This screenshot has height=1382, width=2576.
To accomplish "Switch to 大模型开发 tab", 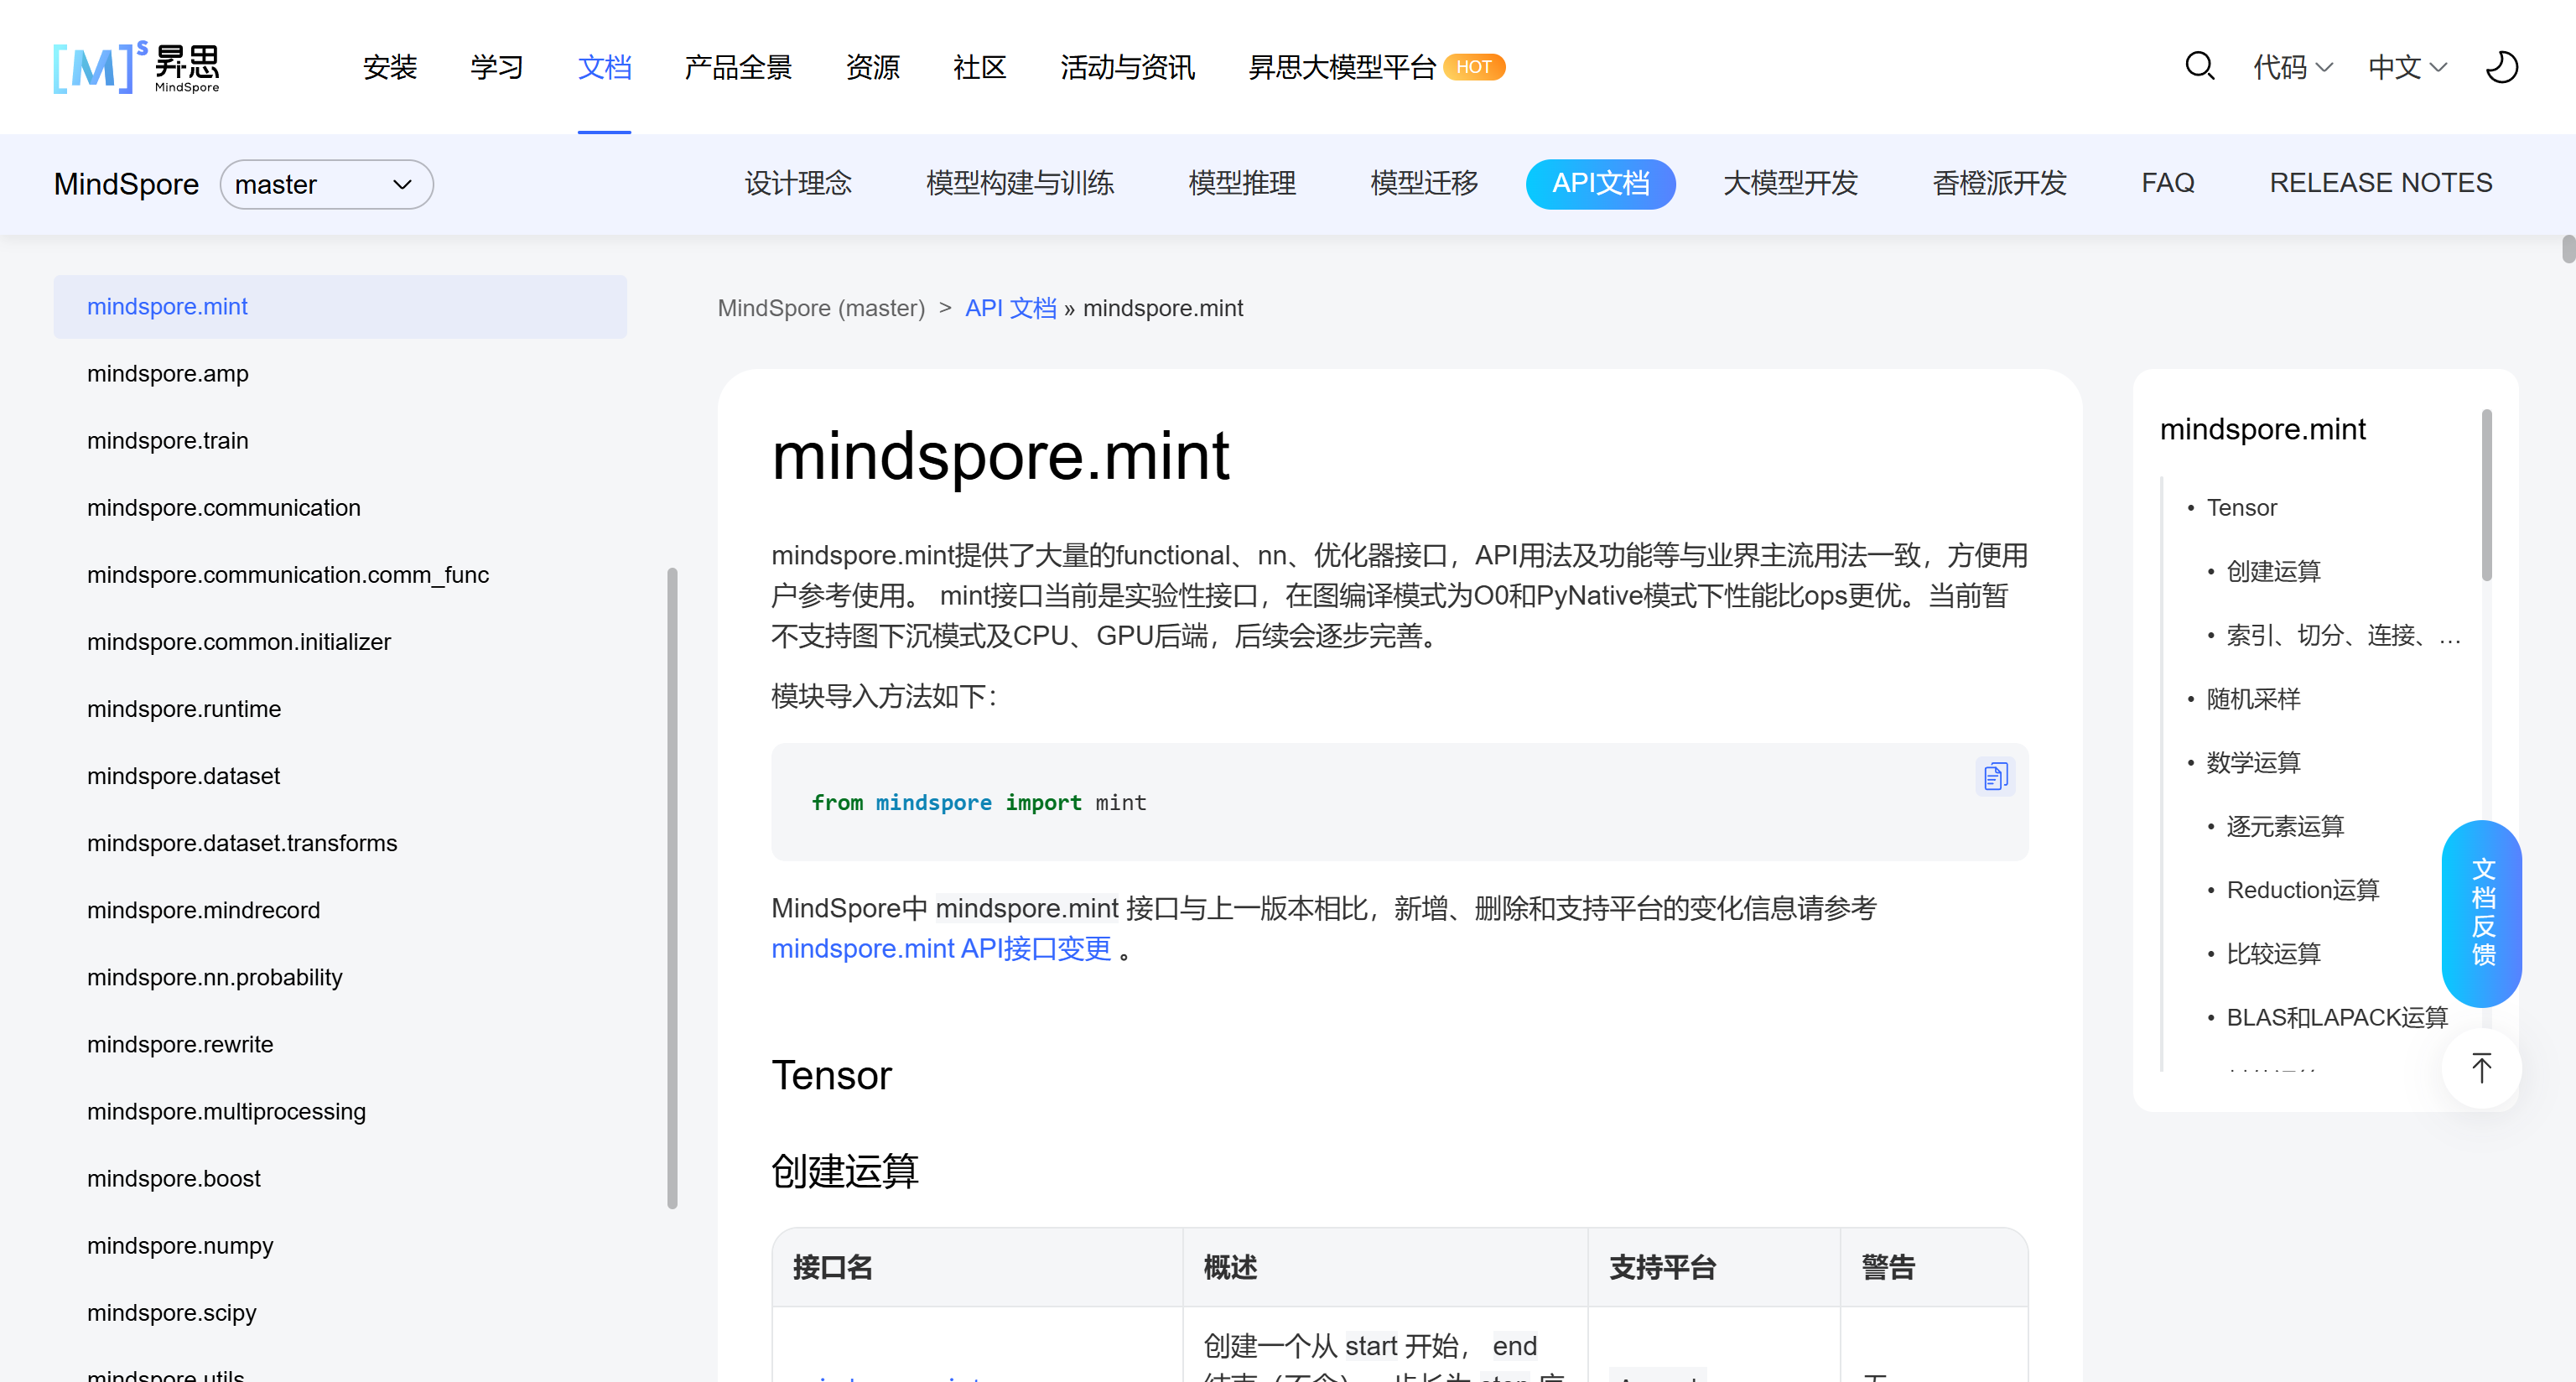I will point(1790,183).
